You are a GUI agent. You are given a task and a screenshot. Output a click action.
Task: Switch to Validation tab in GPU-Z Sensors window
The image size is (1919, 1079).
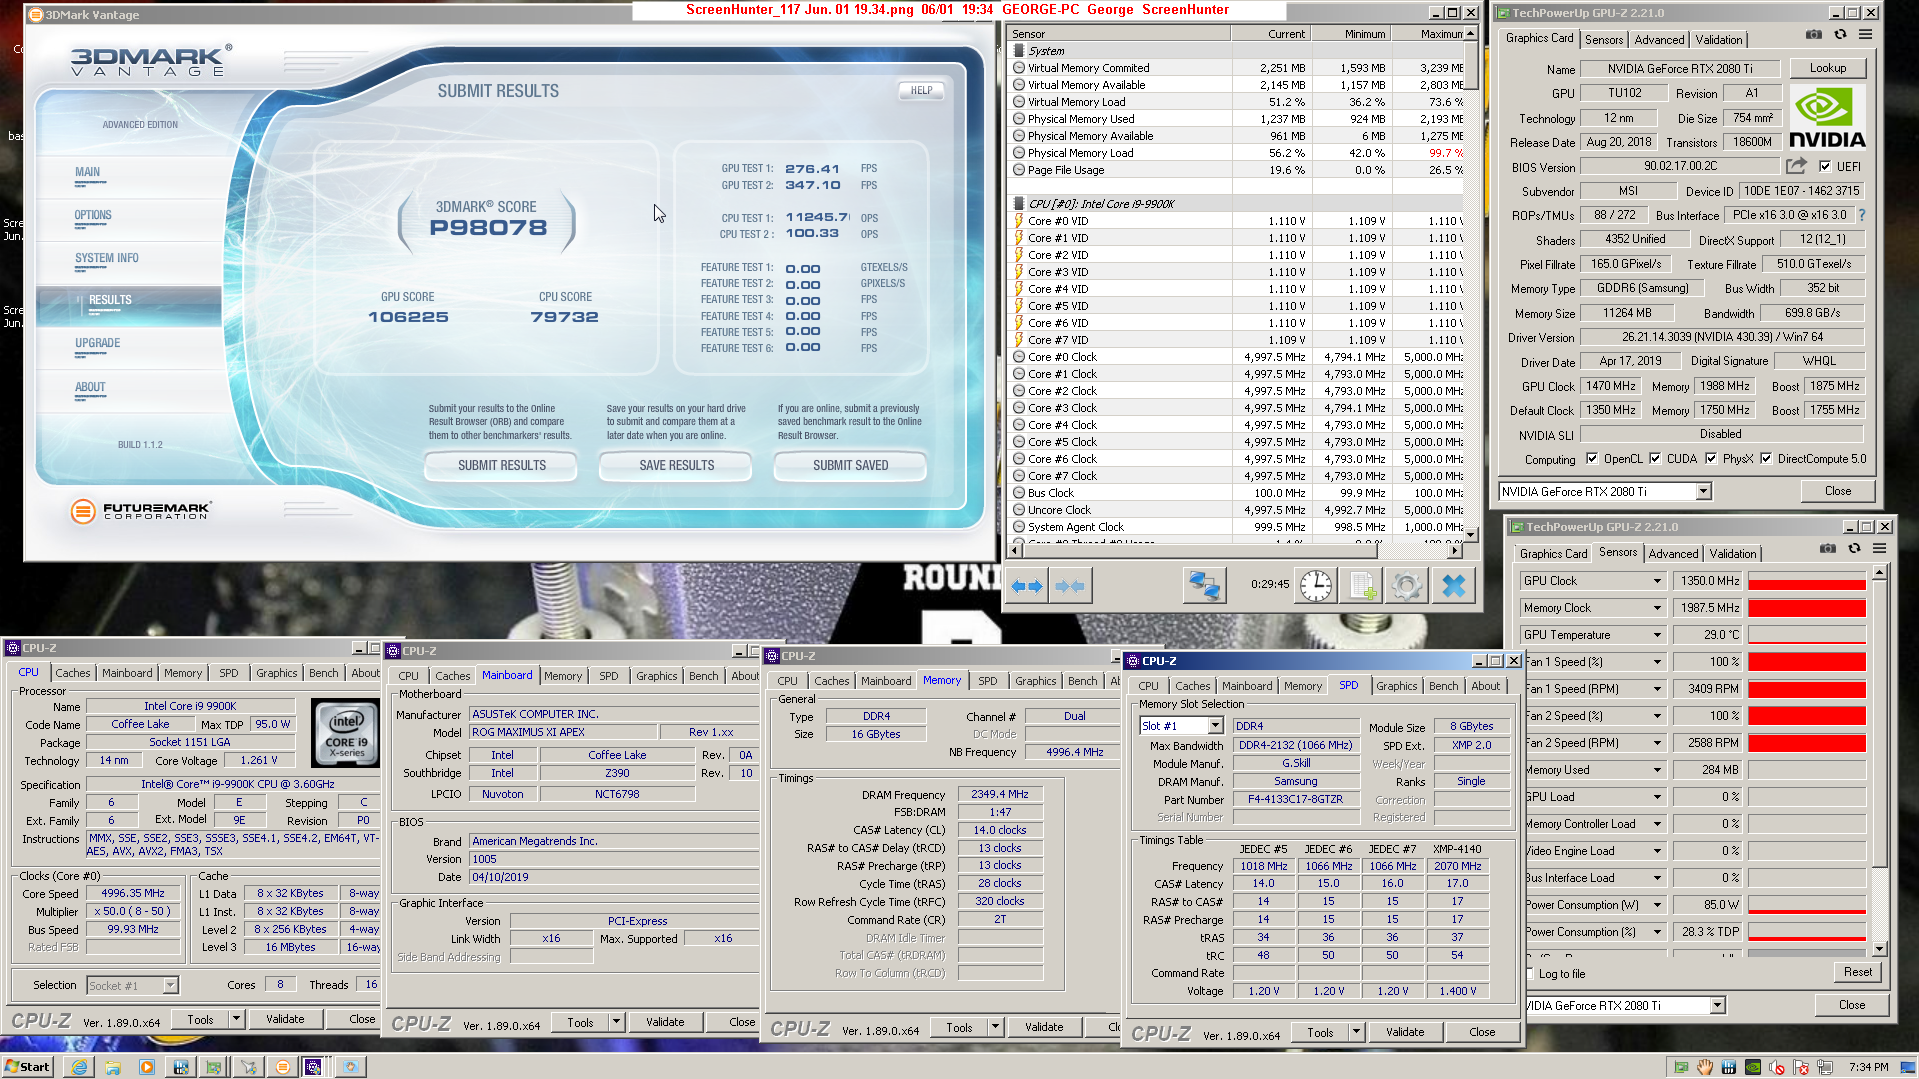coord(1732,554)
